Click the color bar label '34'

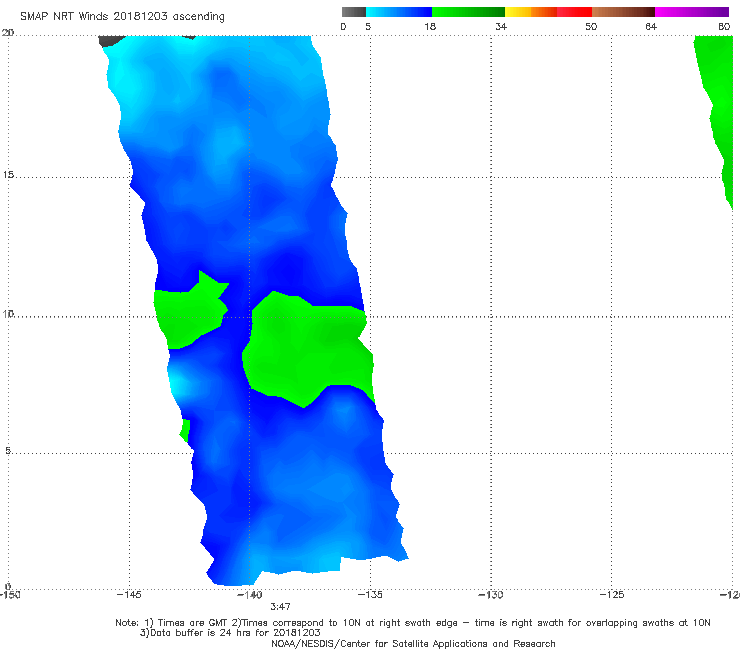[x=501, y=26]
